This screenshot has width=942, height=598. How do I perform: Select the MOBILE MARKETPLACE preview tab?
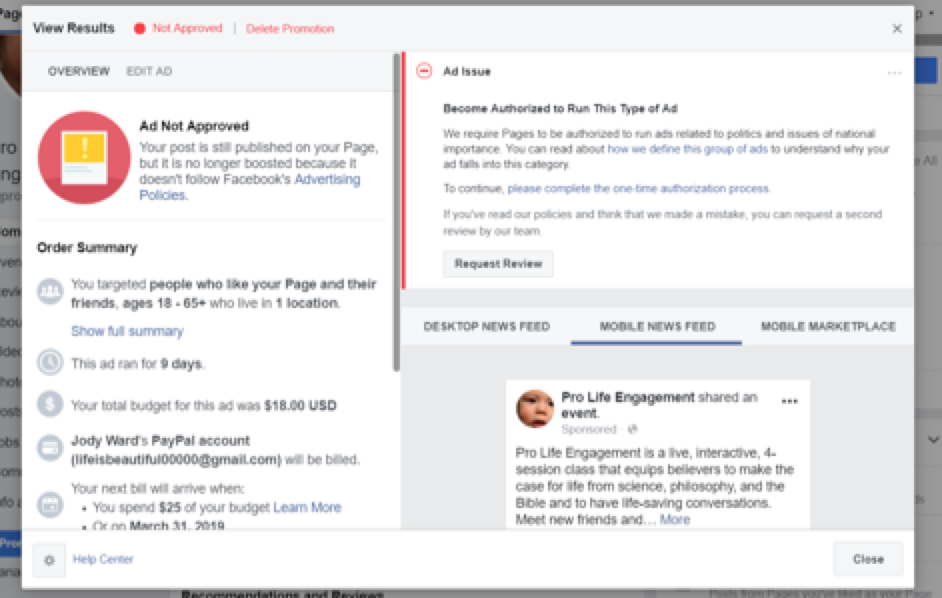[x=828, y=326]
